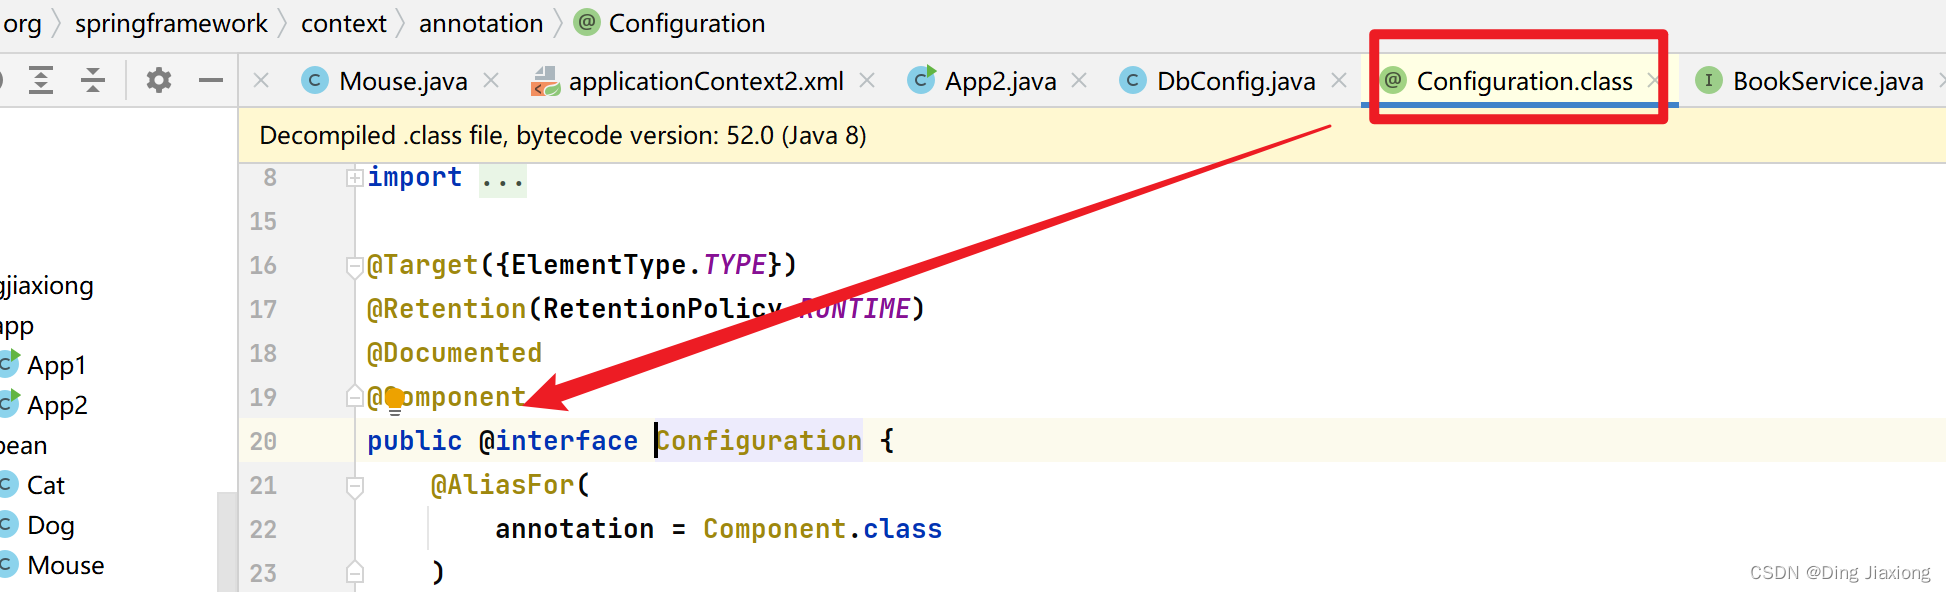The width and height of the screenshot is (1946, 592).
Task: Click line number 20 in the gutter
Action: [263, 441]
